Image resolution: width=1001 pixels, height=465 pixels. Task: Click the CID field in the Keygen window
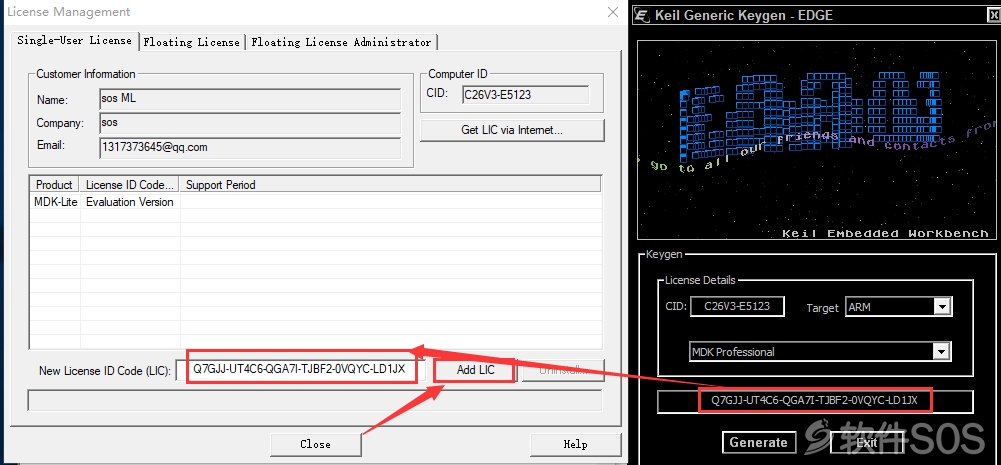click(737, 306)
